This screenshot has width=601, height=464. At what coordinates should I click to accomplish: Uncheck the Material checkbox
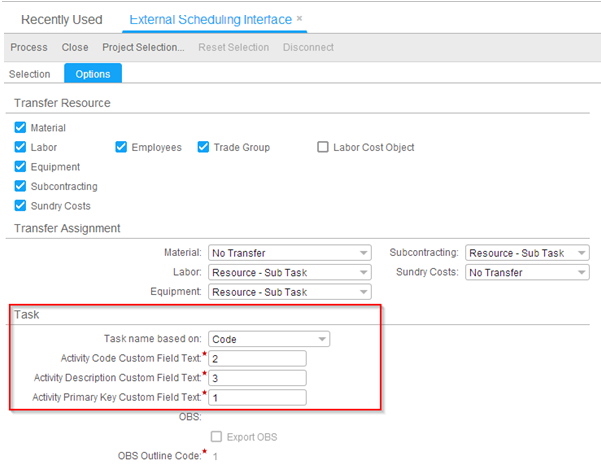coord(21,128)
